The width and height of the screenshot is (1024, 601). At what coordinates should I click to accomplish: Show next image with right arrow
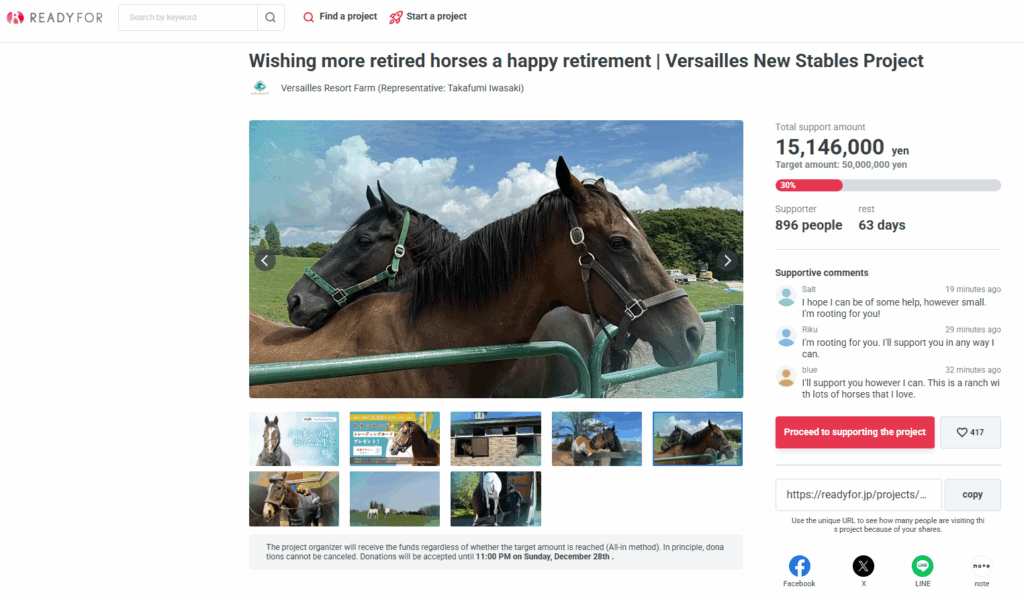point(728,260)
